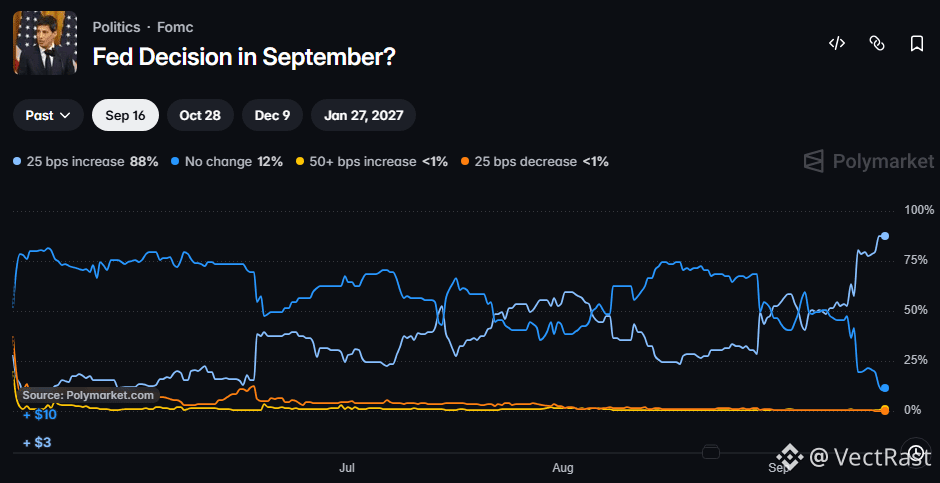Screen dimensions: 940x483
Task: Toggle the No change legend series
Action: 227,162
